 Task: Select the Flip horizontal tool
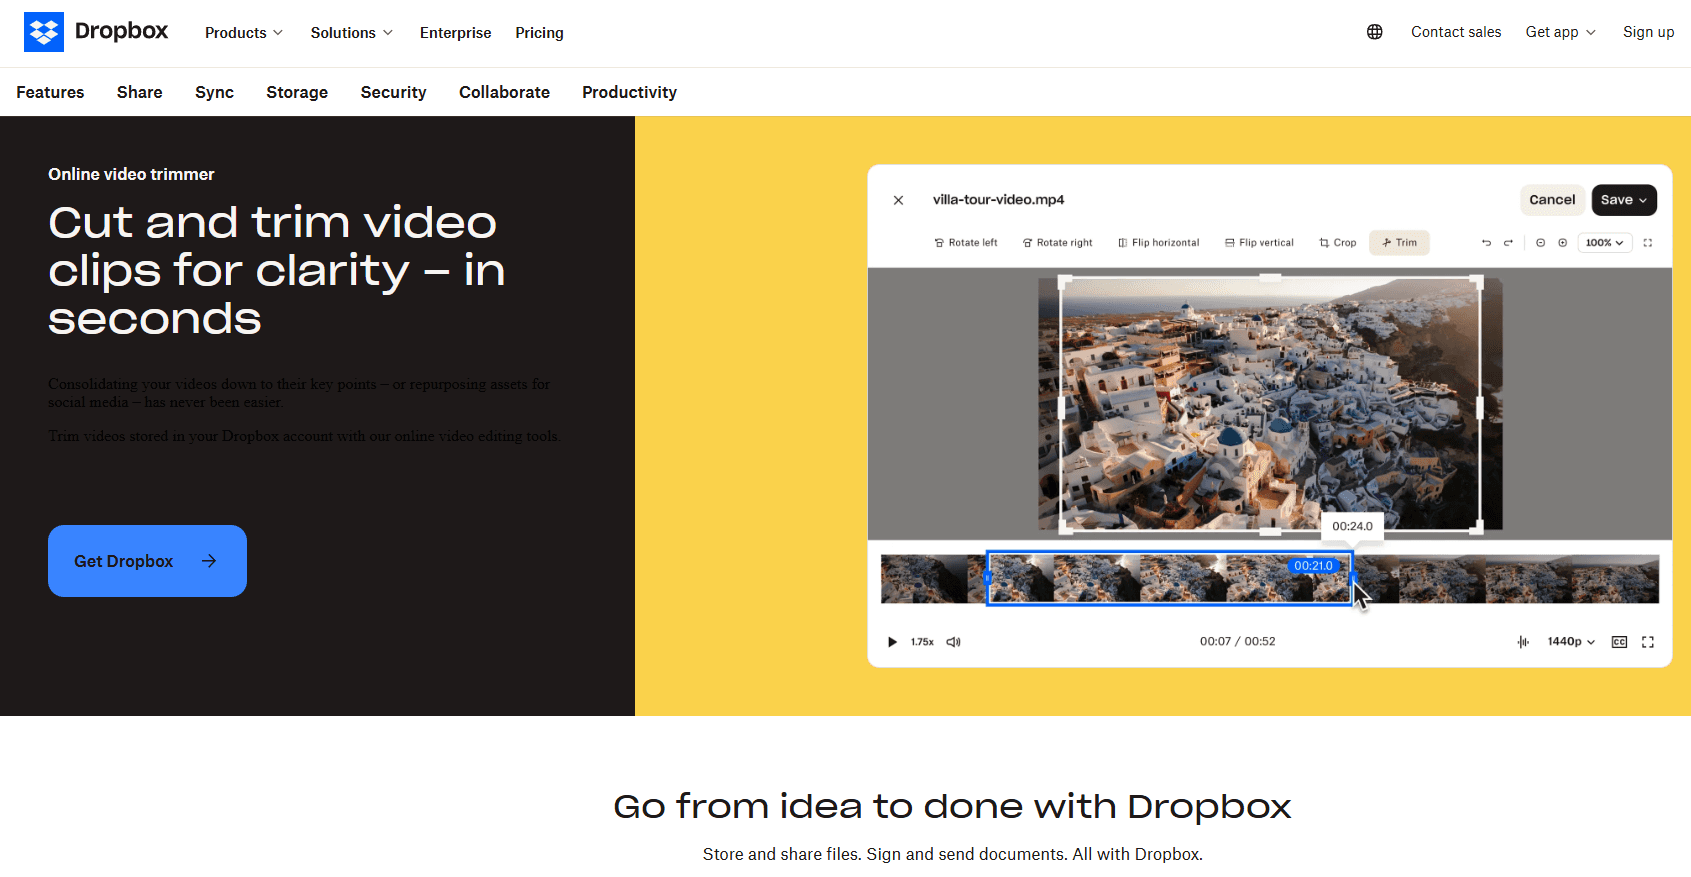(1158, 243)
